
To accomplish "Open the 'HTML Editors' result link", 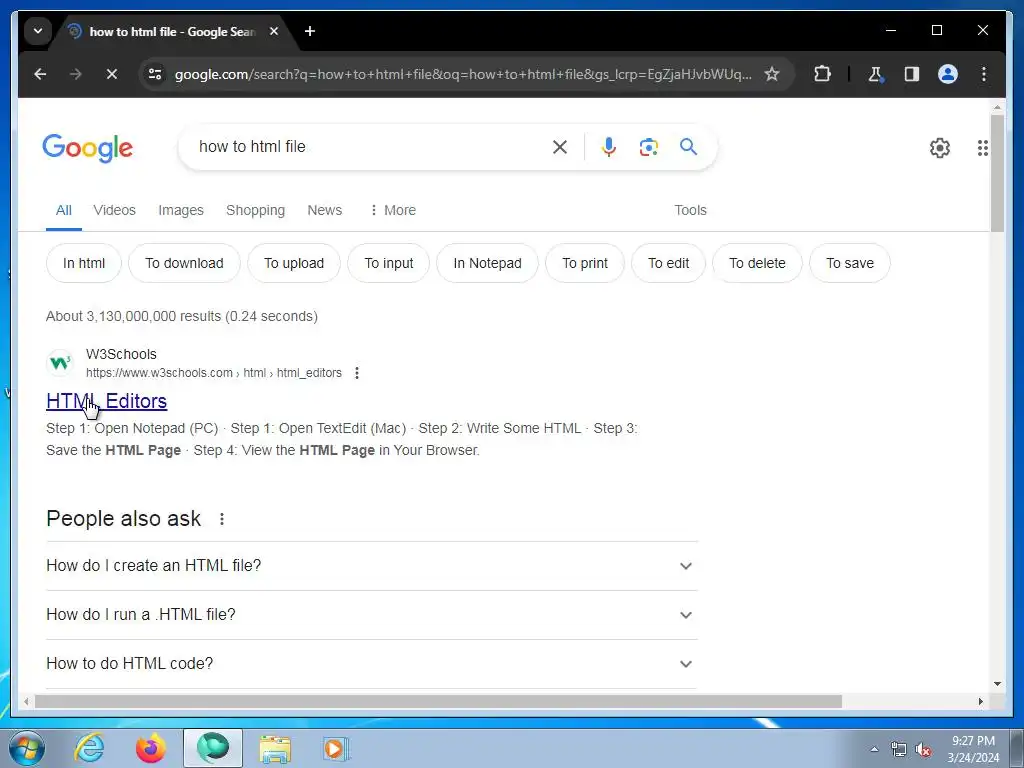I will click(106, 401).
